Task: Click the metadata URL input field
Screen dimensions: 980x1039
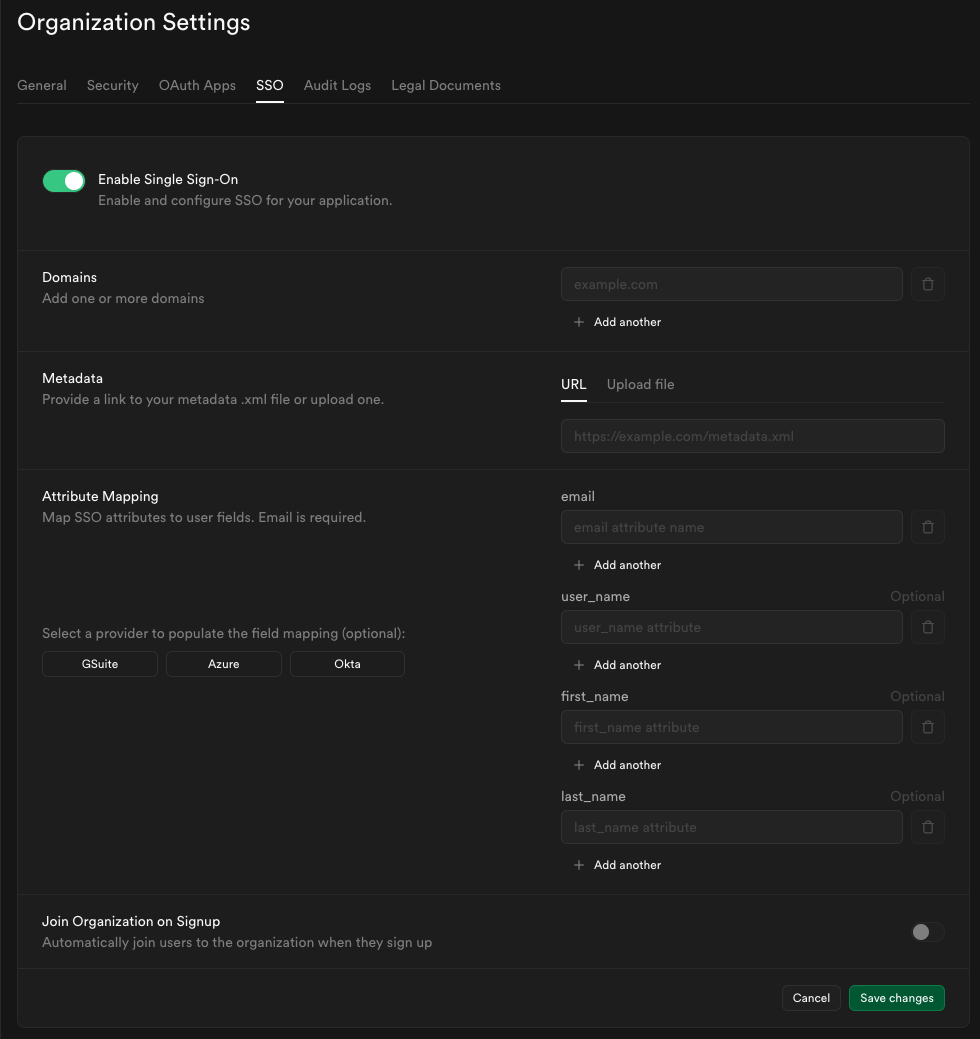Action: [x=752, y=437]
